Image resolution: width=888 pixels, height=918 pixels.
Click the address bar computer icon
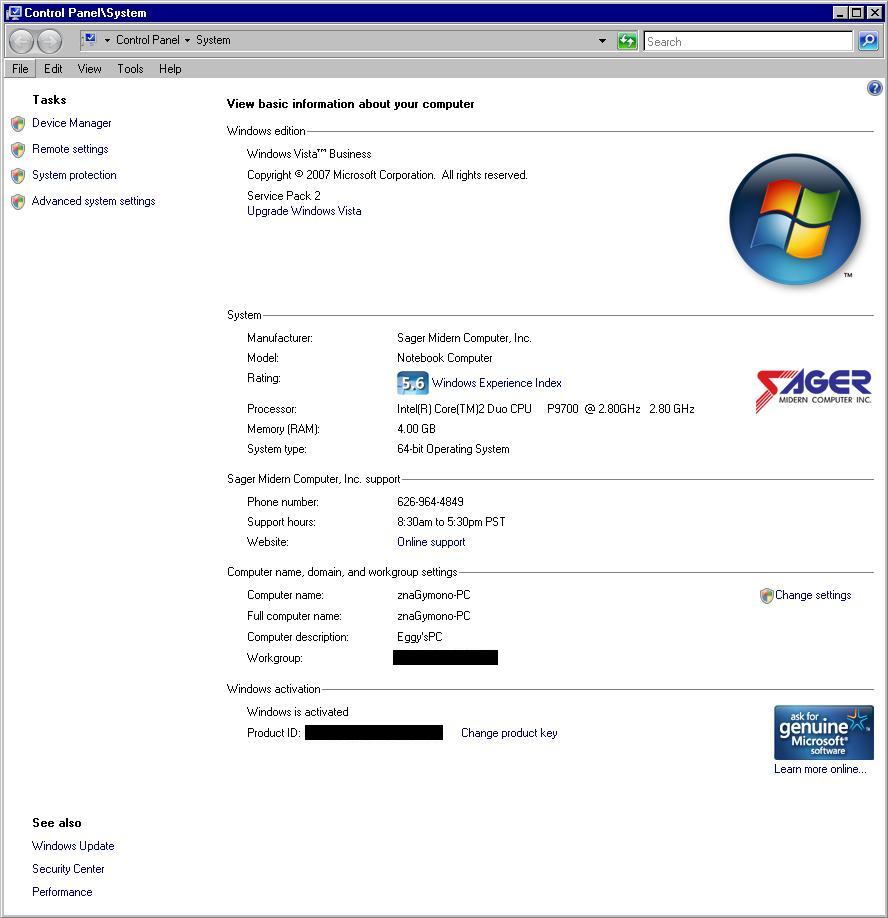point(90,40)
